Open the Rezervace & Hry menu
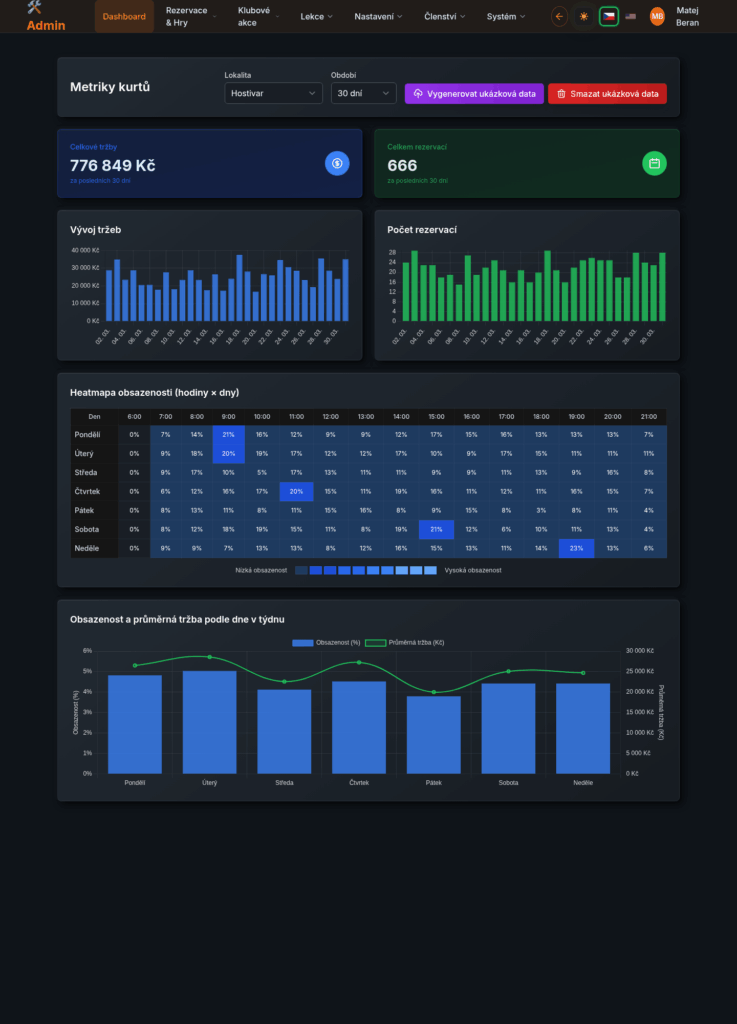This screenshot has height=1024, width=737. click(x=191, y=16)
